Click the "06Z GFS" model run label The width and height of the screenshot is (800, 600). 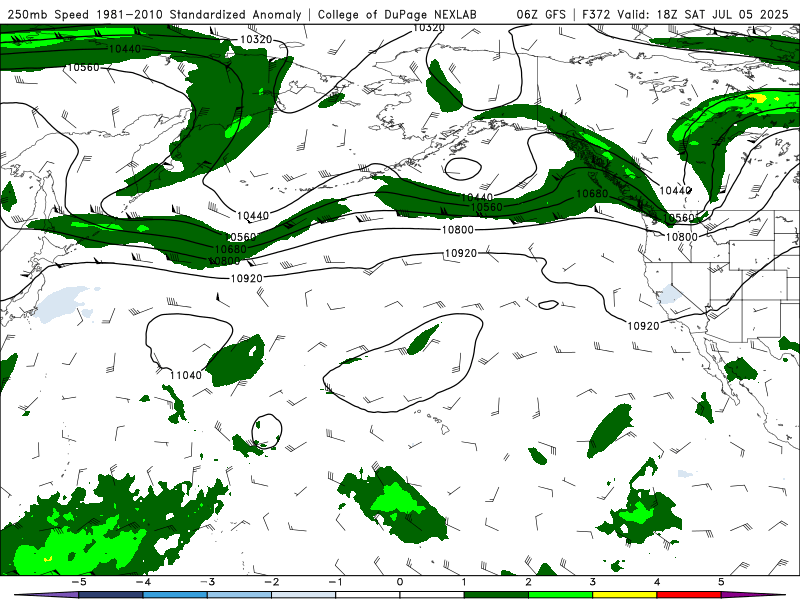(x=541, y=14)
